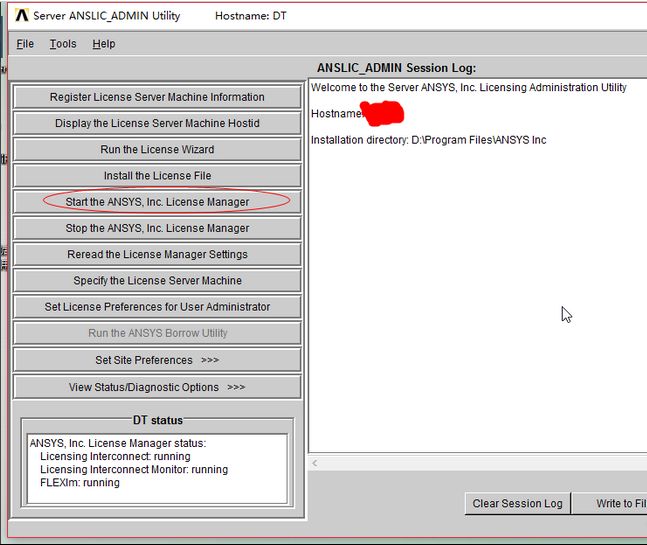This screenshot has width=647, height=545.
Task: Click Specify the License Server Machine
Action: tap(157, 281)
